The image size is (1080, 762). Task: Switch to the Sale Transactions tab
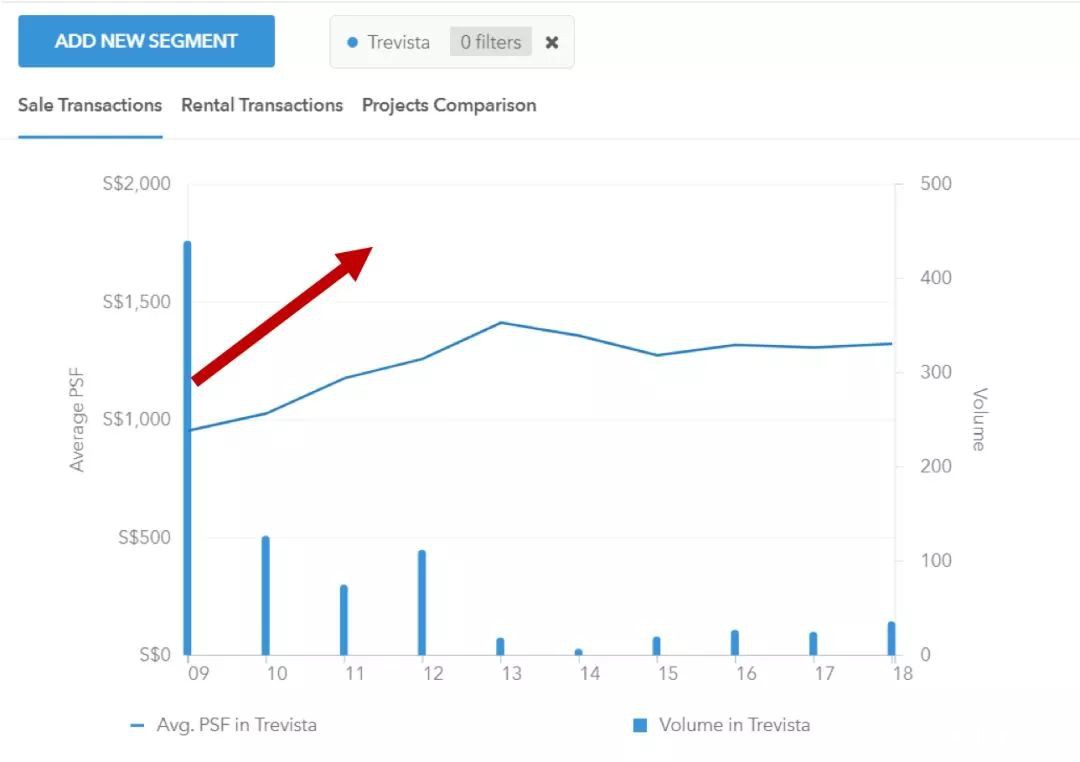(x=90, y=105)
